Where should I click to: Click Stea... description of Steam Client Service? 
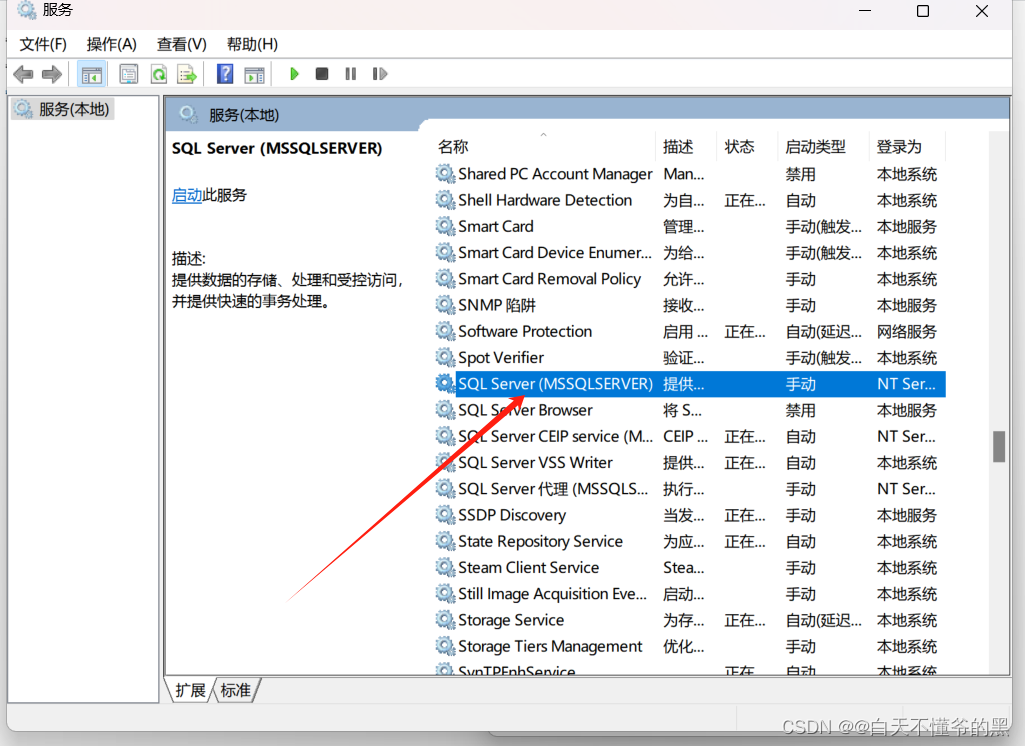point(684,568)
